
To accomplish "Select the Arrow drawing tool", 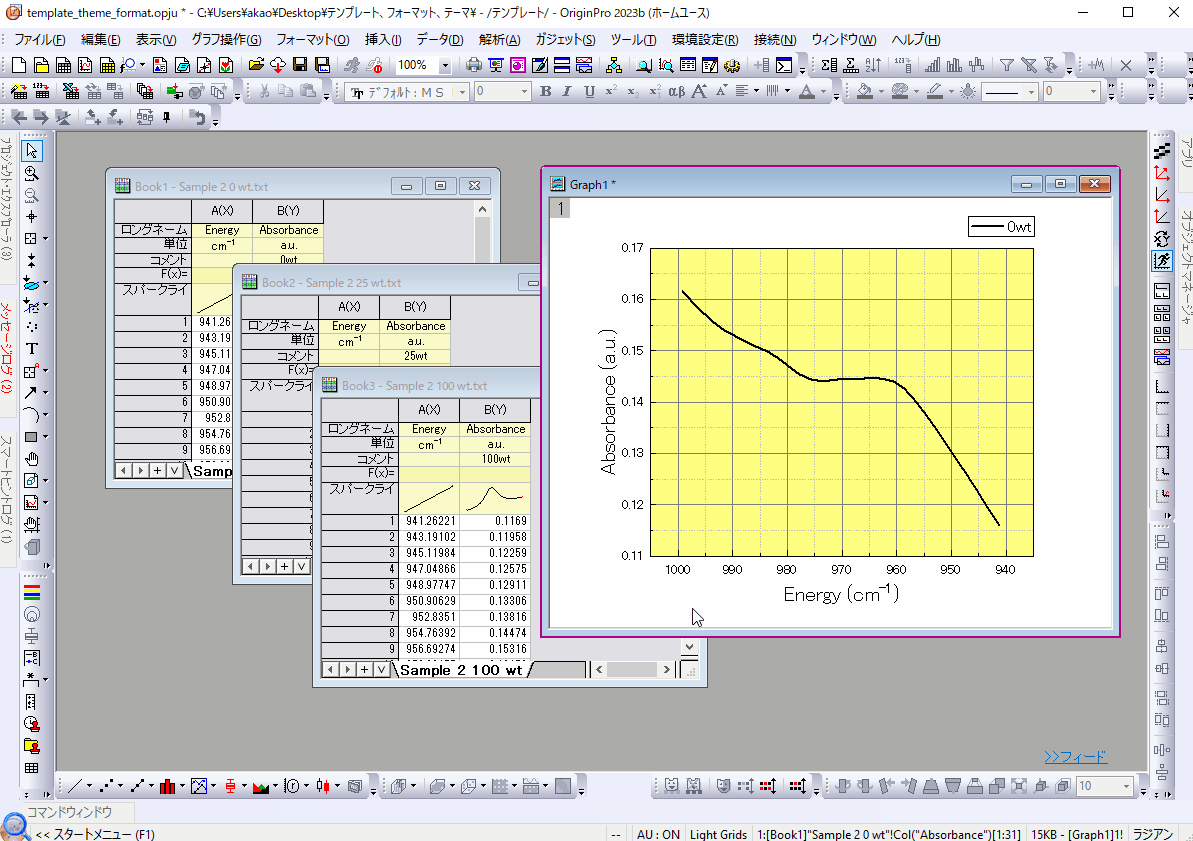I will pyautogui.click(x=30, y=393).
